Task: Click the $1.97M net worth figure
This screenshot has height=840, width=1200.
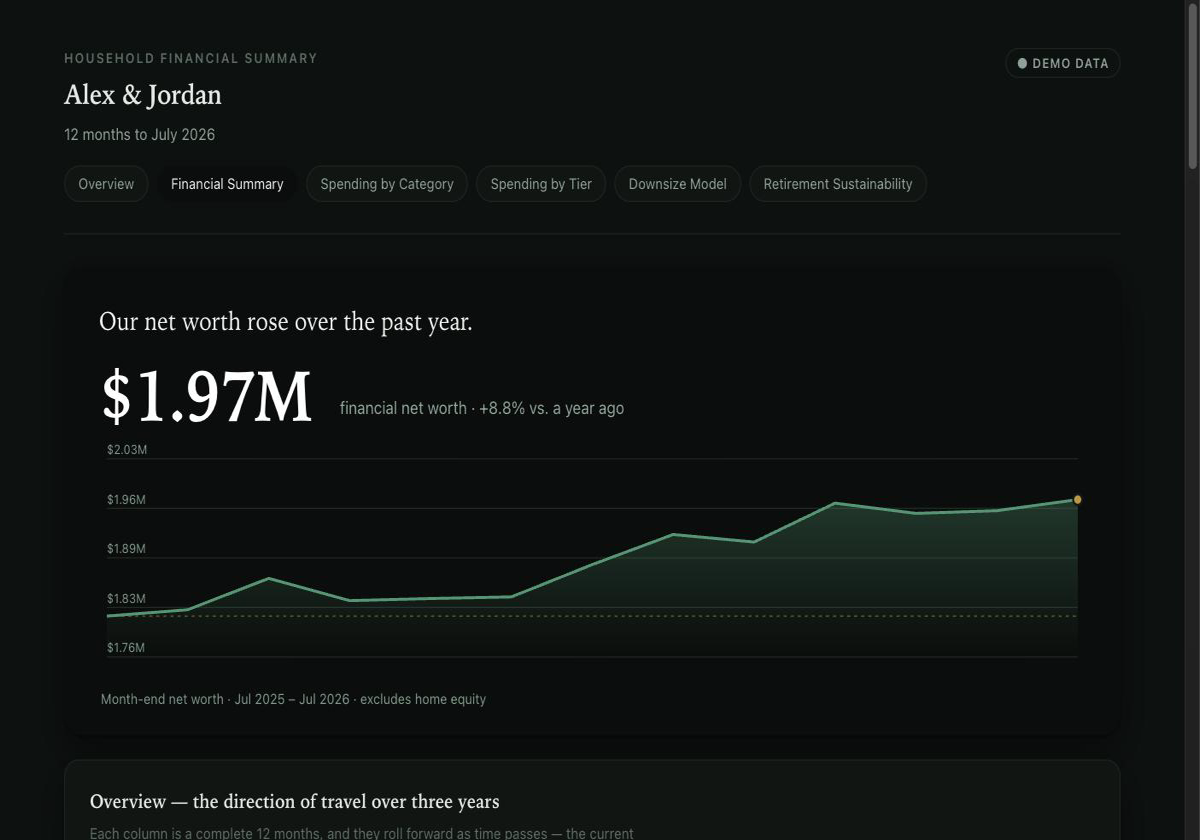Action: (x=207, y=397)
